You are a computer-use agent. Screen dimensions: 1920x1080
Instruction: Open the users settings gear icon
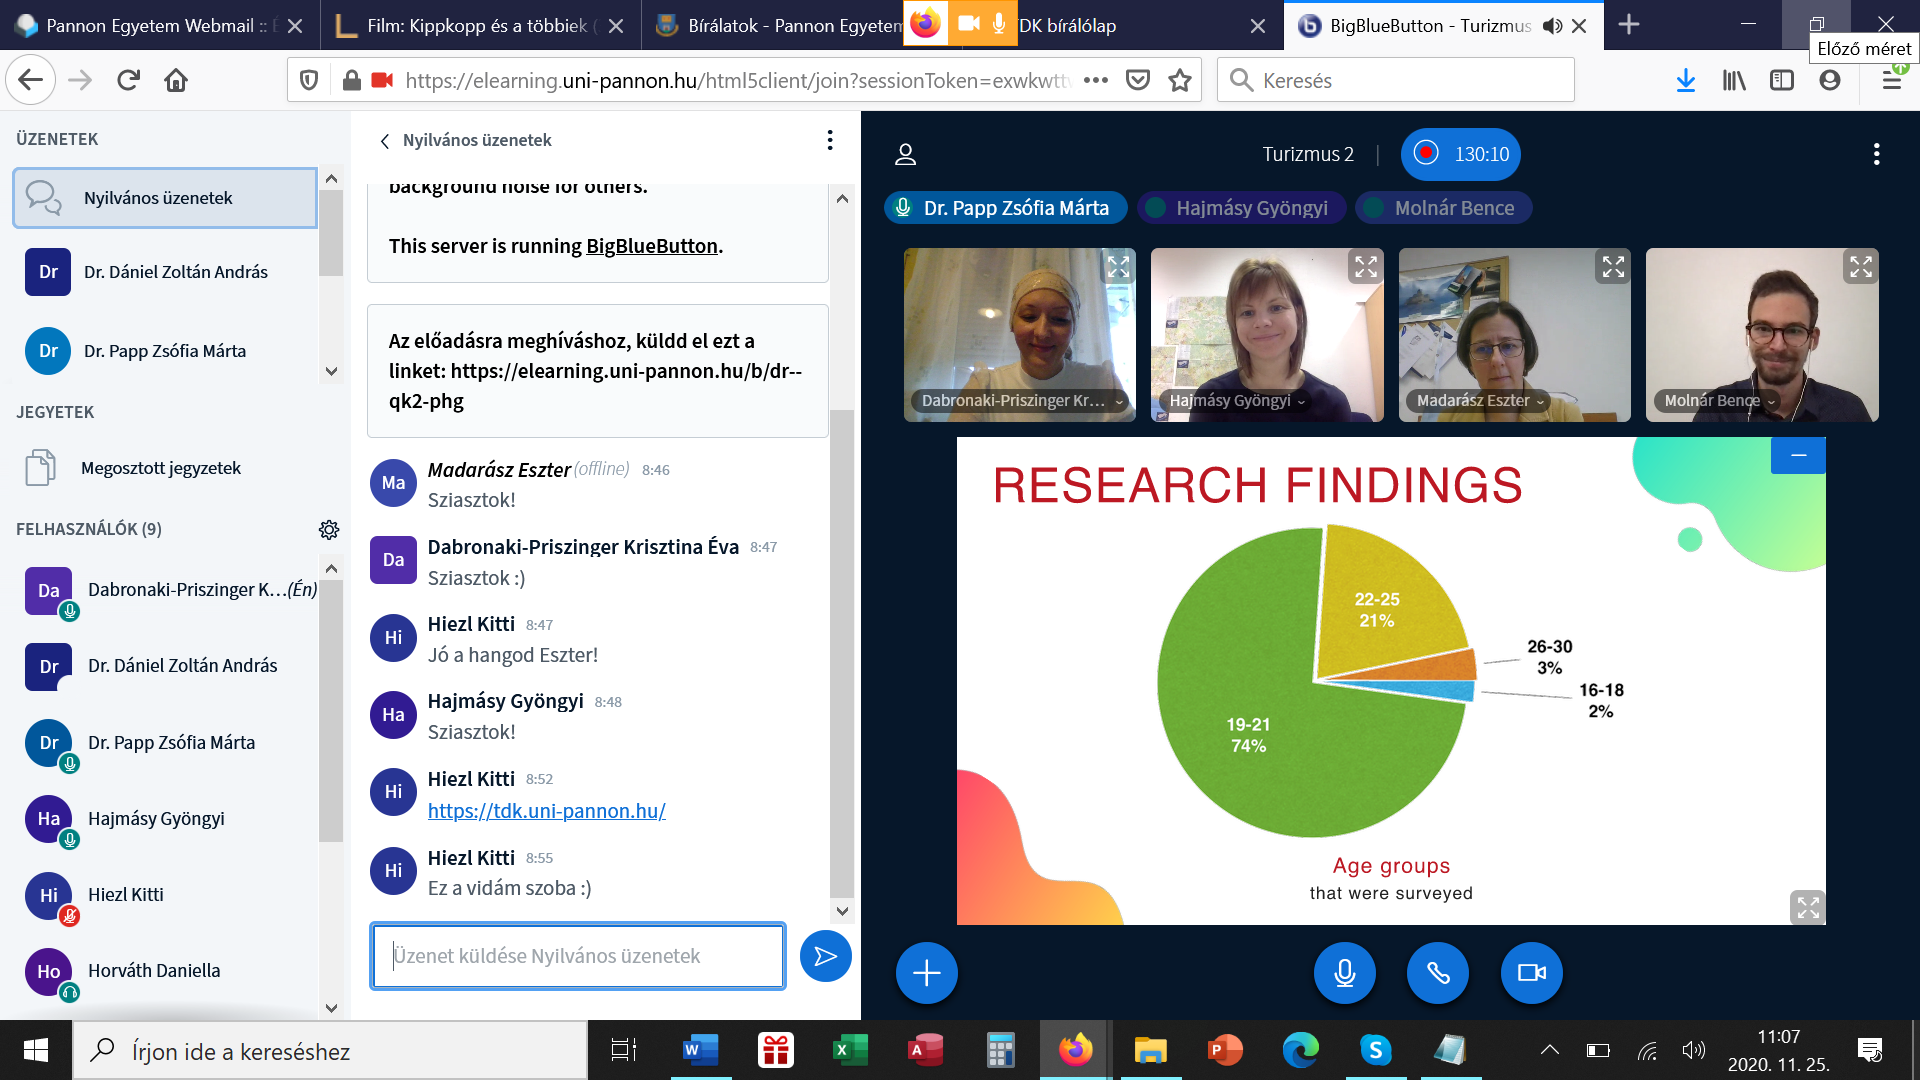[x=329, y=529]
